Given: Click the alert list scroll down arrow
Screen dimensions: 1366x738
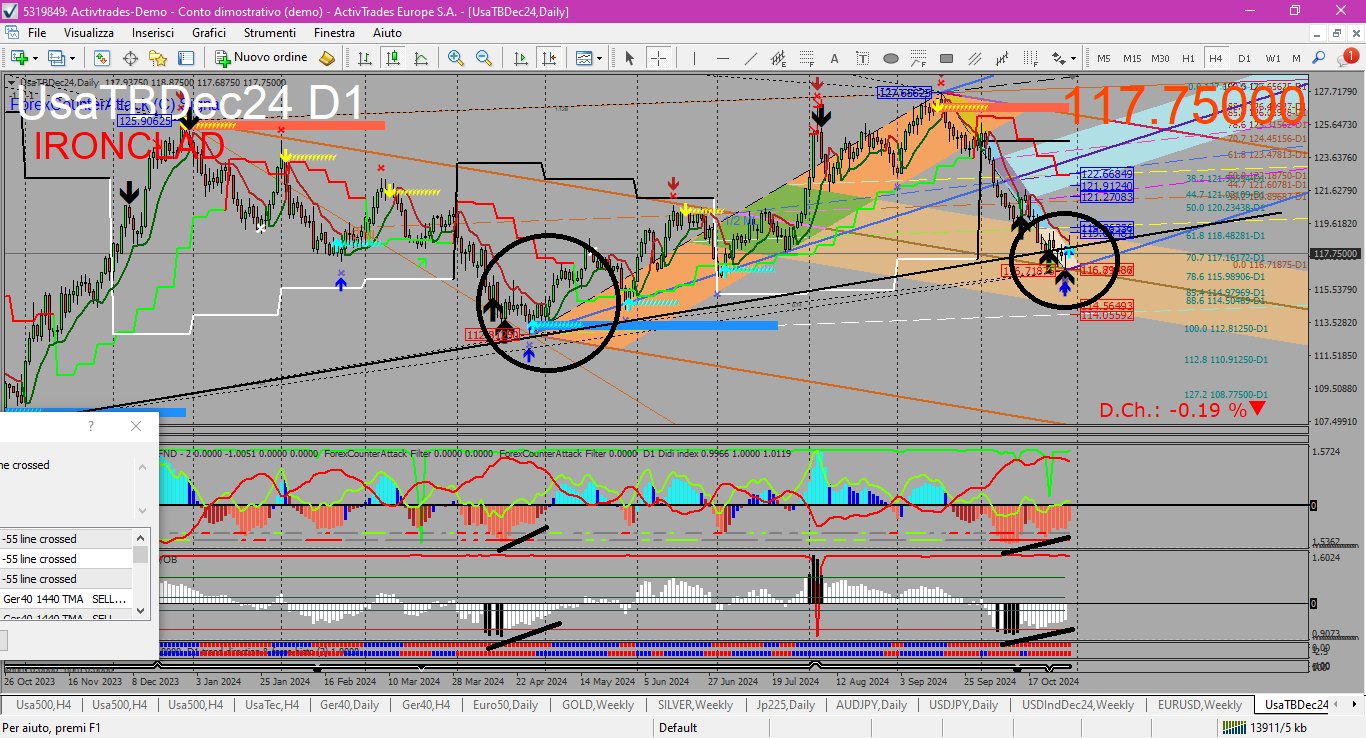Looking at the screenshot, I should point(141,610).
